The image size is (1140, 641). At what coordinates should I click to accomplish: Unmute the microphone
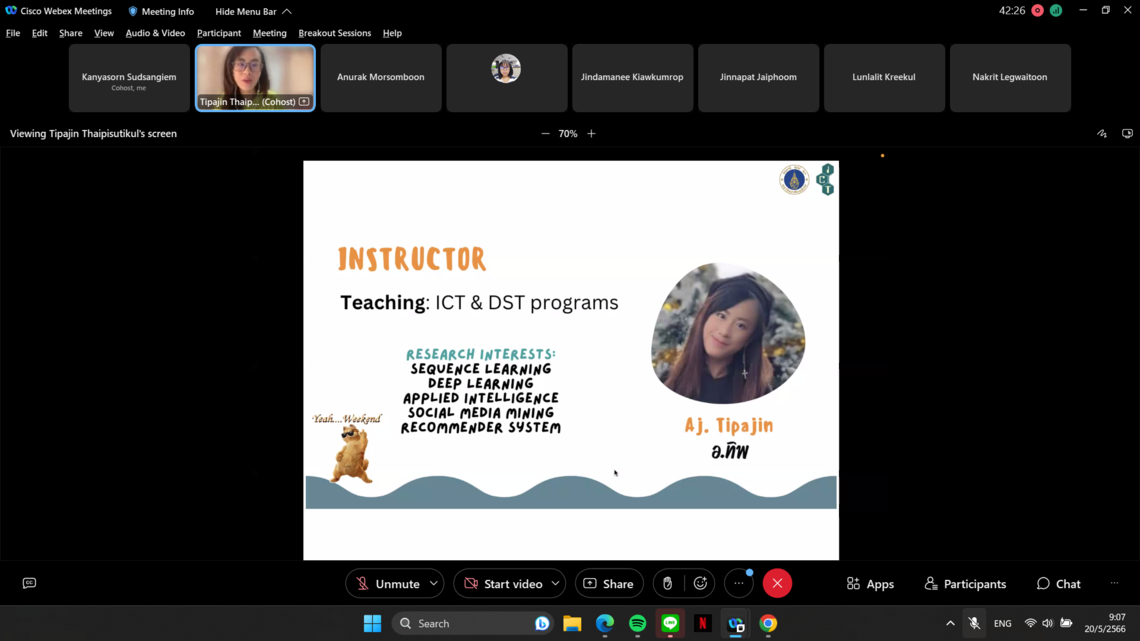[388, 584]
